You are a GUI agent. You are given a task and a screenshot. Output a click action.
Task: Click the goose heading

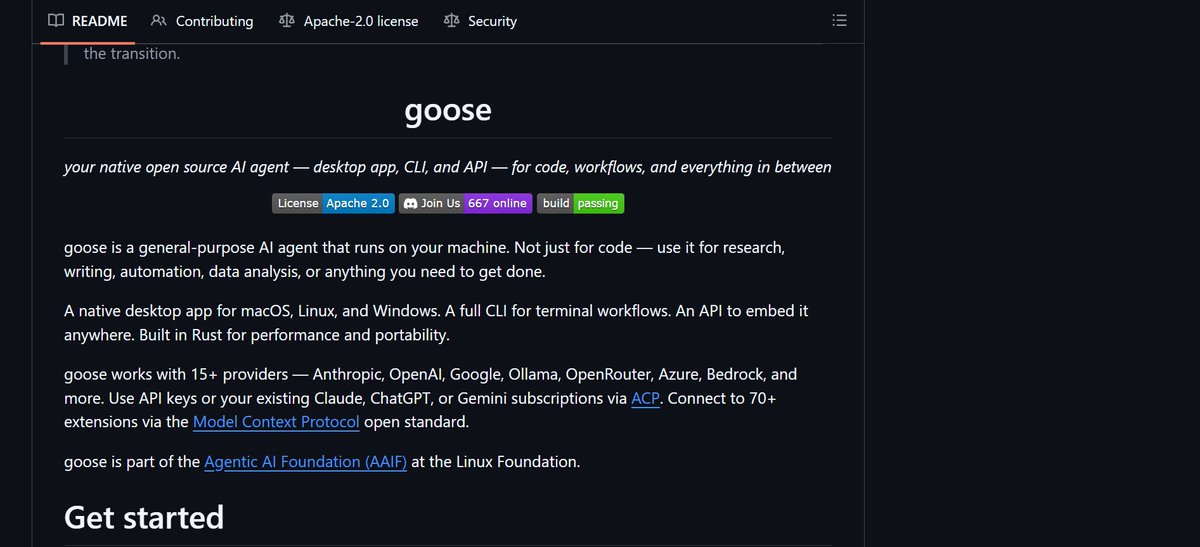pyautogui.click(x=448, y=109)
